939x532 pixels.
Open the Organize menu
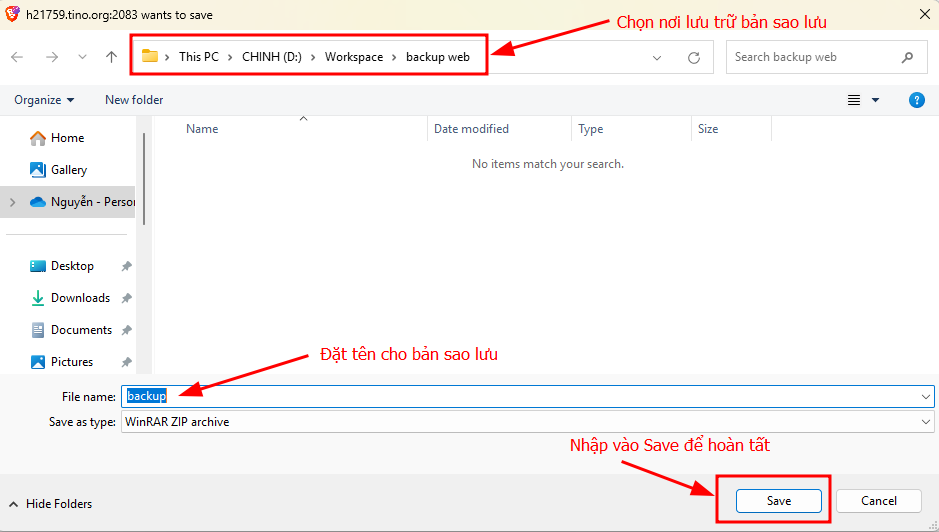[x=44, y=100]
